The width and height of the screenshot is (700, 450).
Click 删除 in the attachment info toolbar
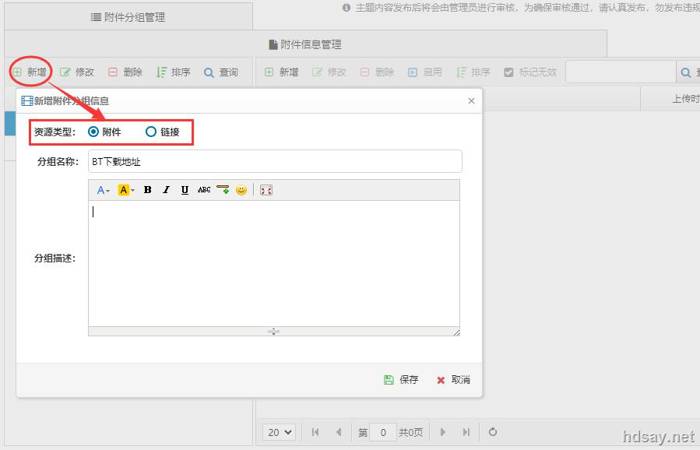coord(377,72)
